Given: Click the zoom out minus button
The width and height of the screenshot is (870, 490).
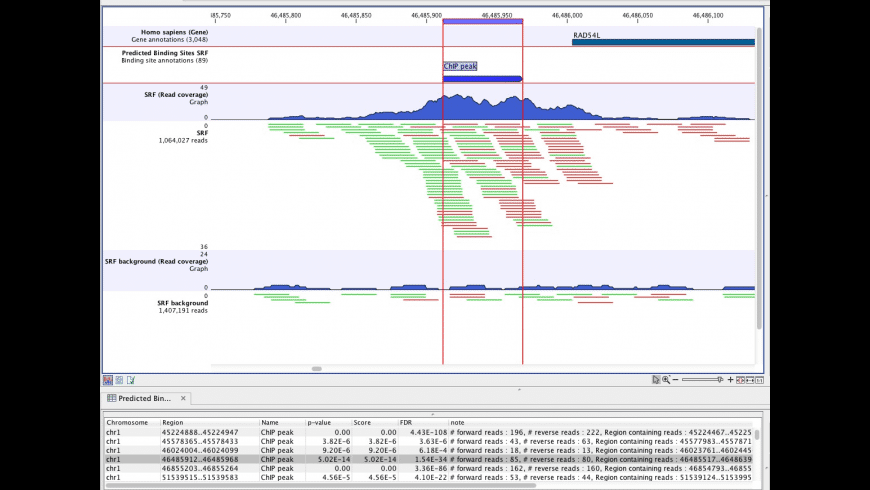Looking at the screenshot, I should pyautogui.click(x=676, y=380).
